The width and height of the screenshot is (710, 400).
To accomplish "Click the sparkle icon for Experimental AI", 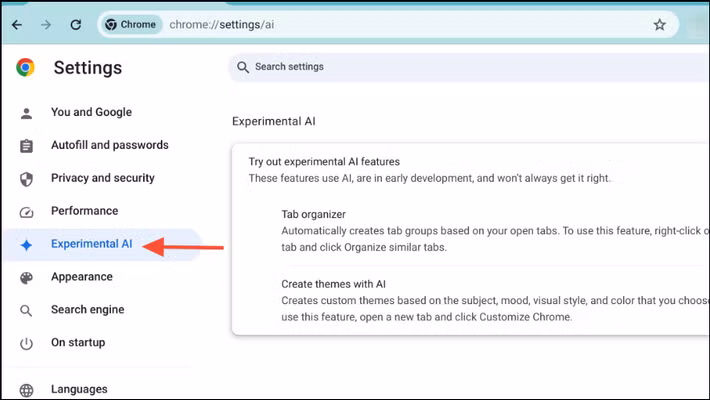I will tap(26, 245).
